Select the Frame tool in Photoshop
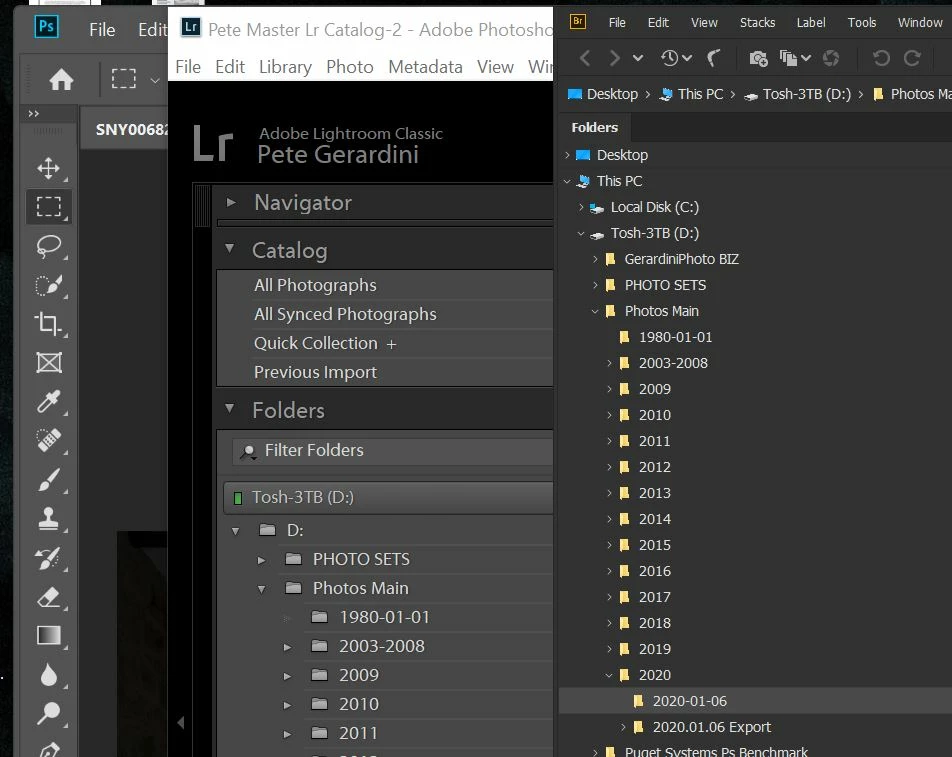This screenshot has width=952, height=757. pyautogui.click(x=49, y=362)
